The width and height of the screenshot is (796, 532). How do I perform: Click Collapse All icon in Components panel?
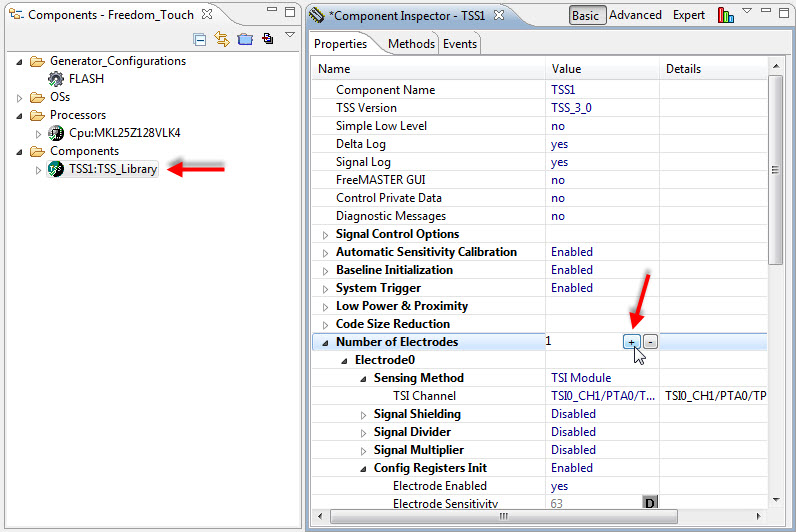(200, 39)
